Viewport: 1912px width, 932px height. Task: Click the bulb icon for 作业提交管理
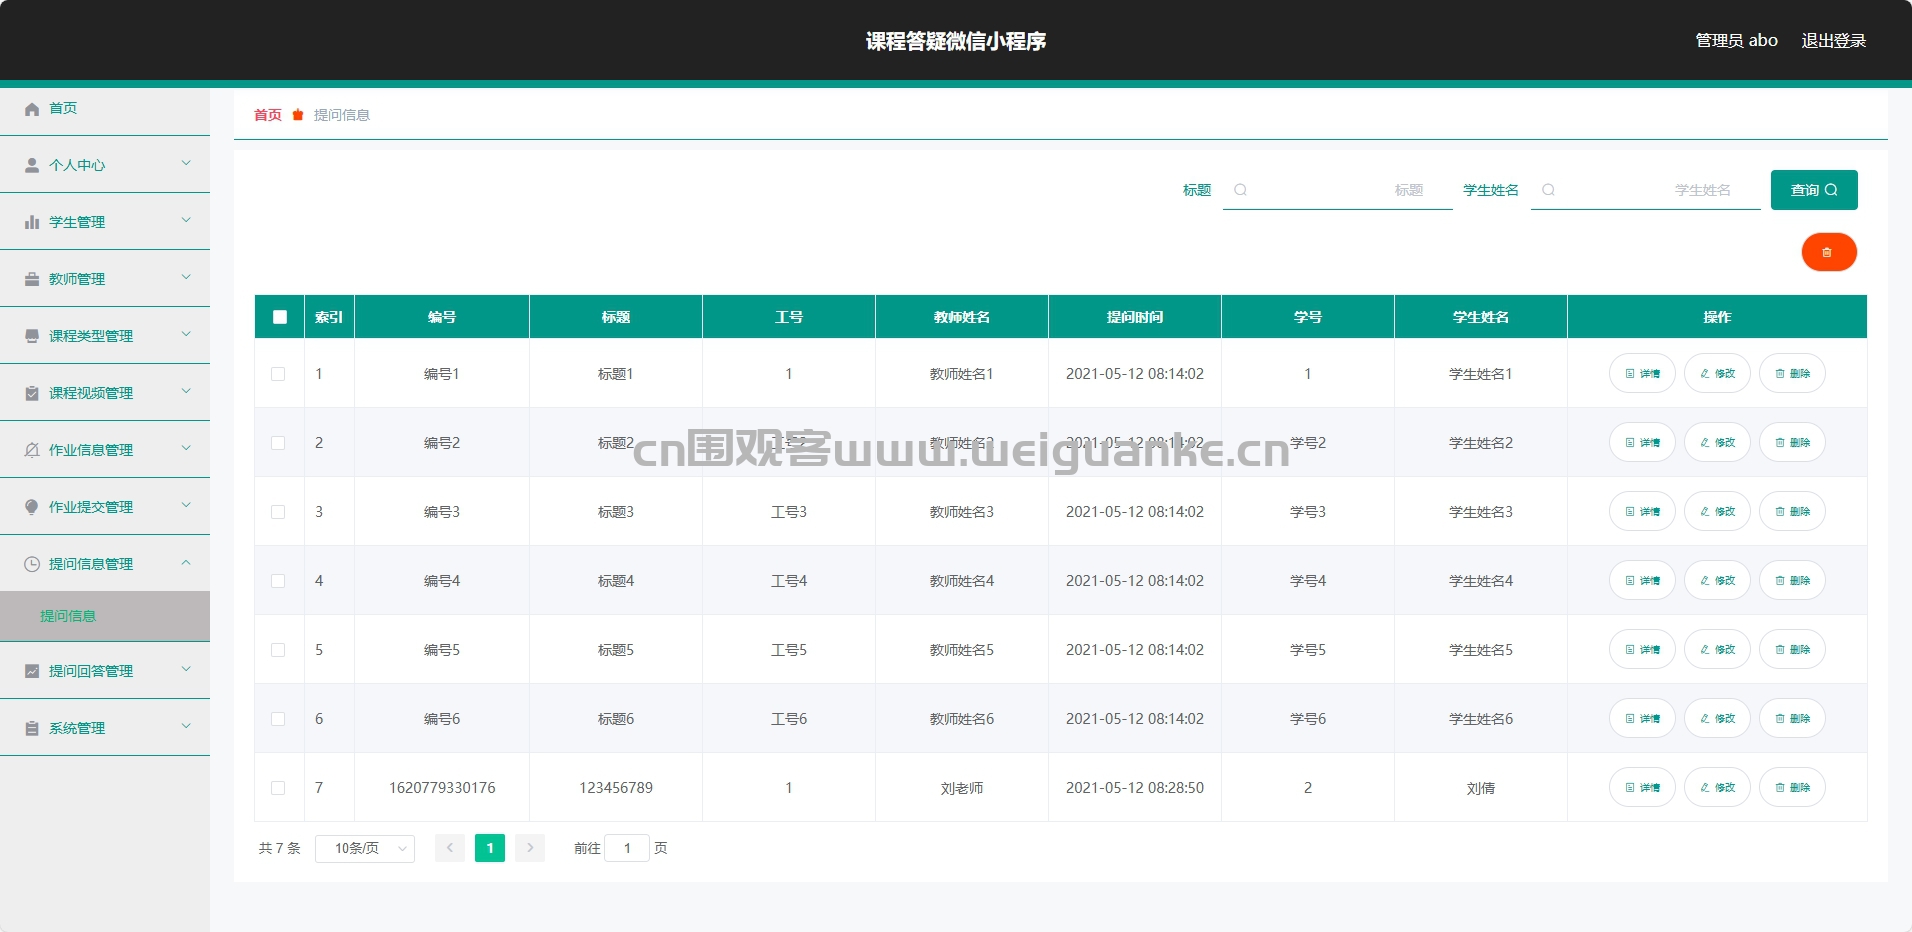[32, 507]
